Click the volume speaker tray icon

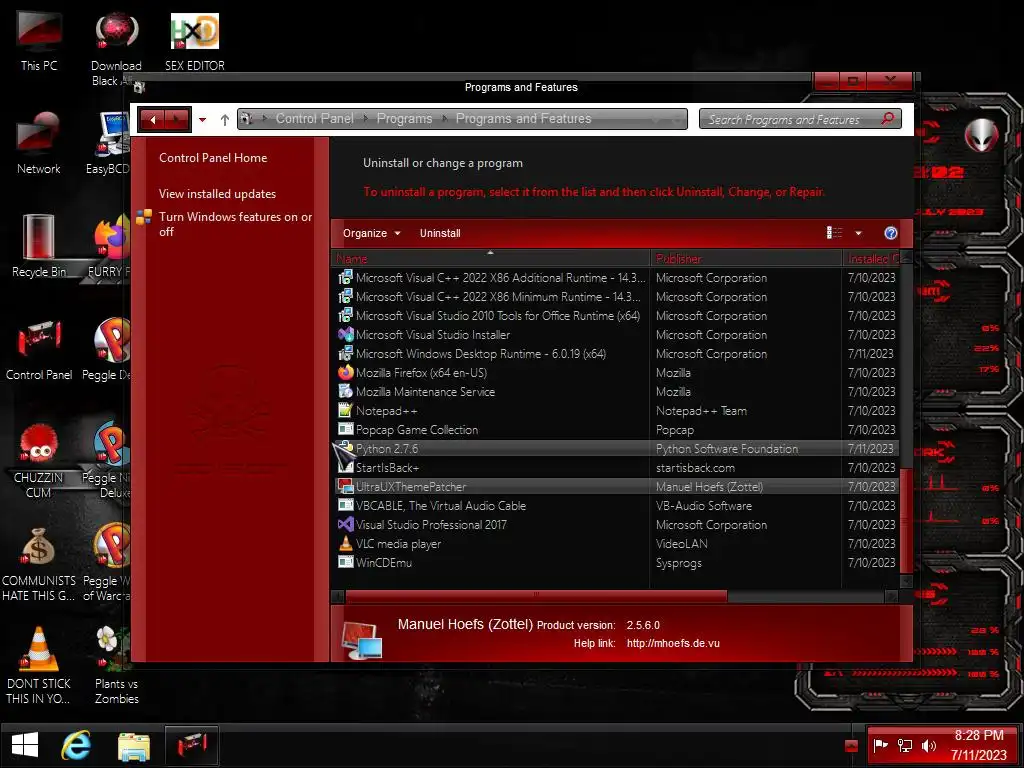pyautogui.click(x=929, y=745)
